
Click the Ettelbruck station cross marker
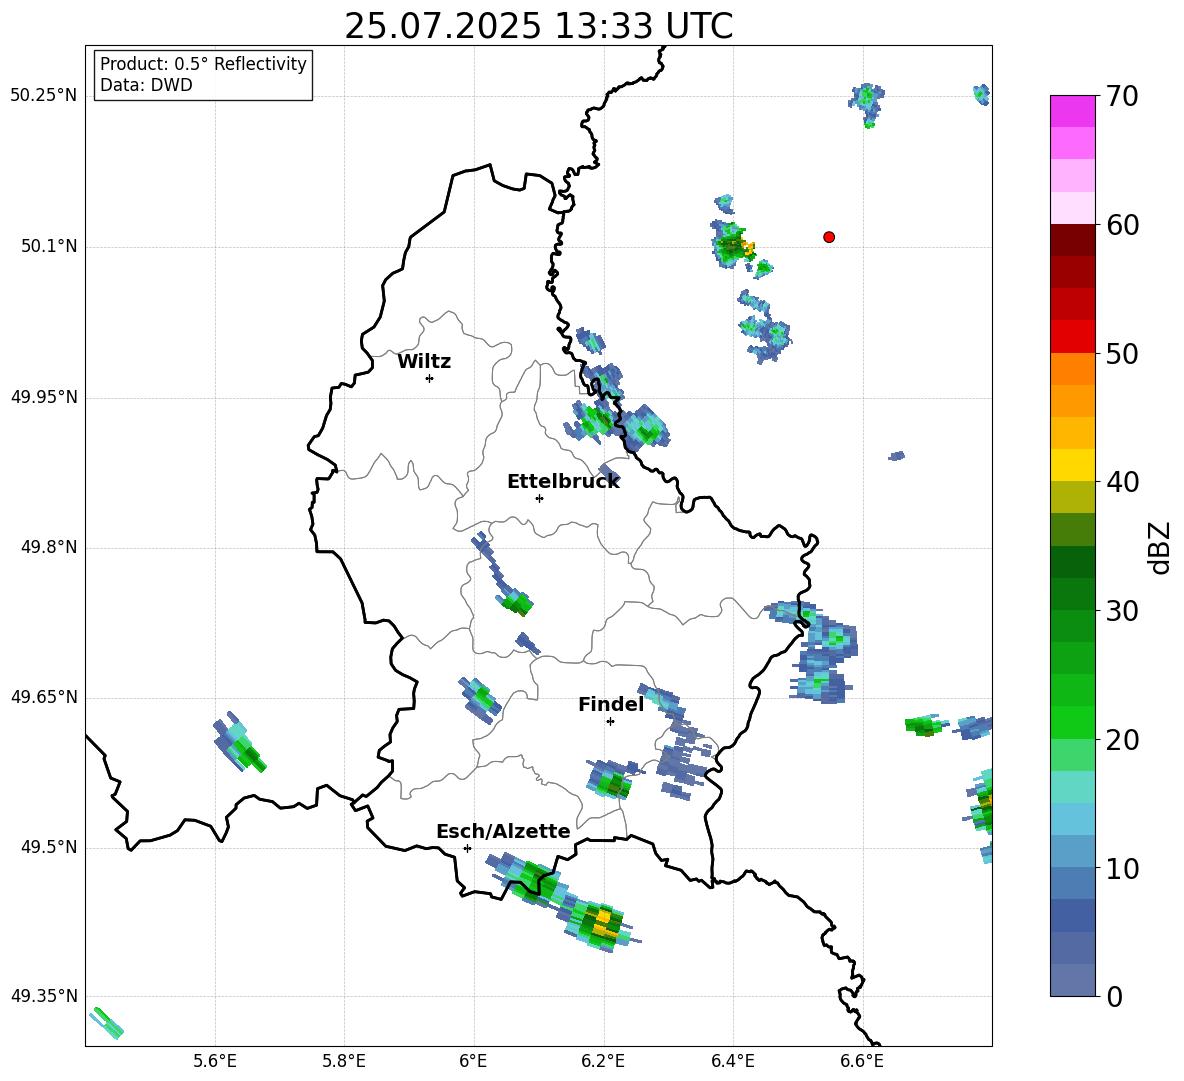(x=539, y=498)
